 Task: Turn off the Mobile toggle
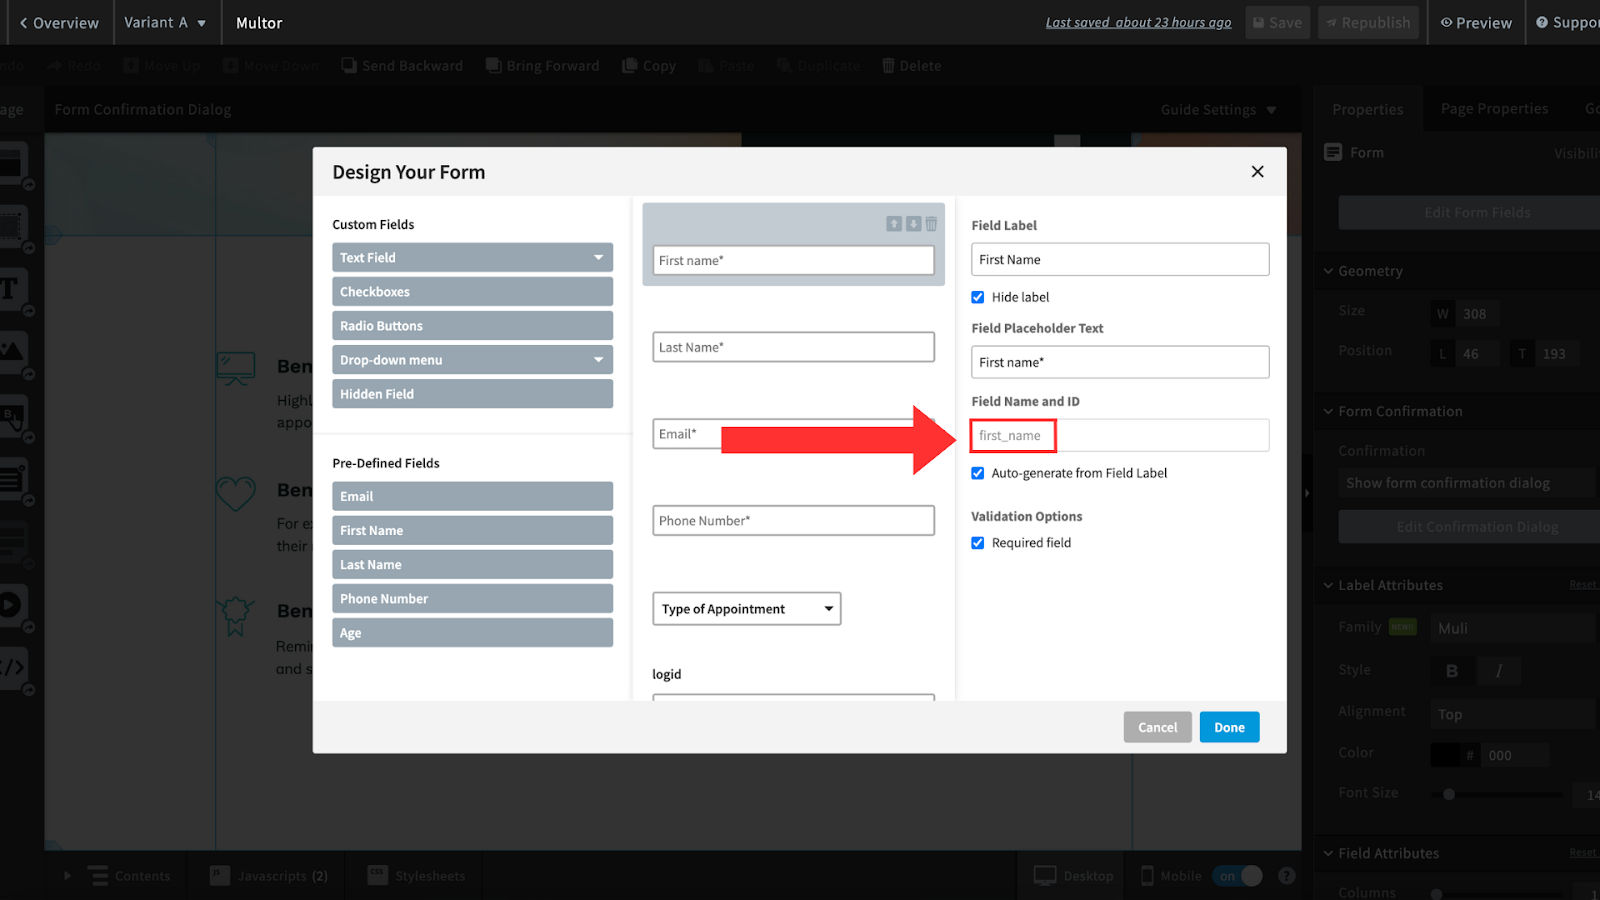coord(1238,875)
